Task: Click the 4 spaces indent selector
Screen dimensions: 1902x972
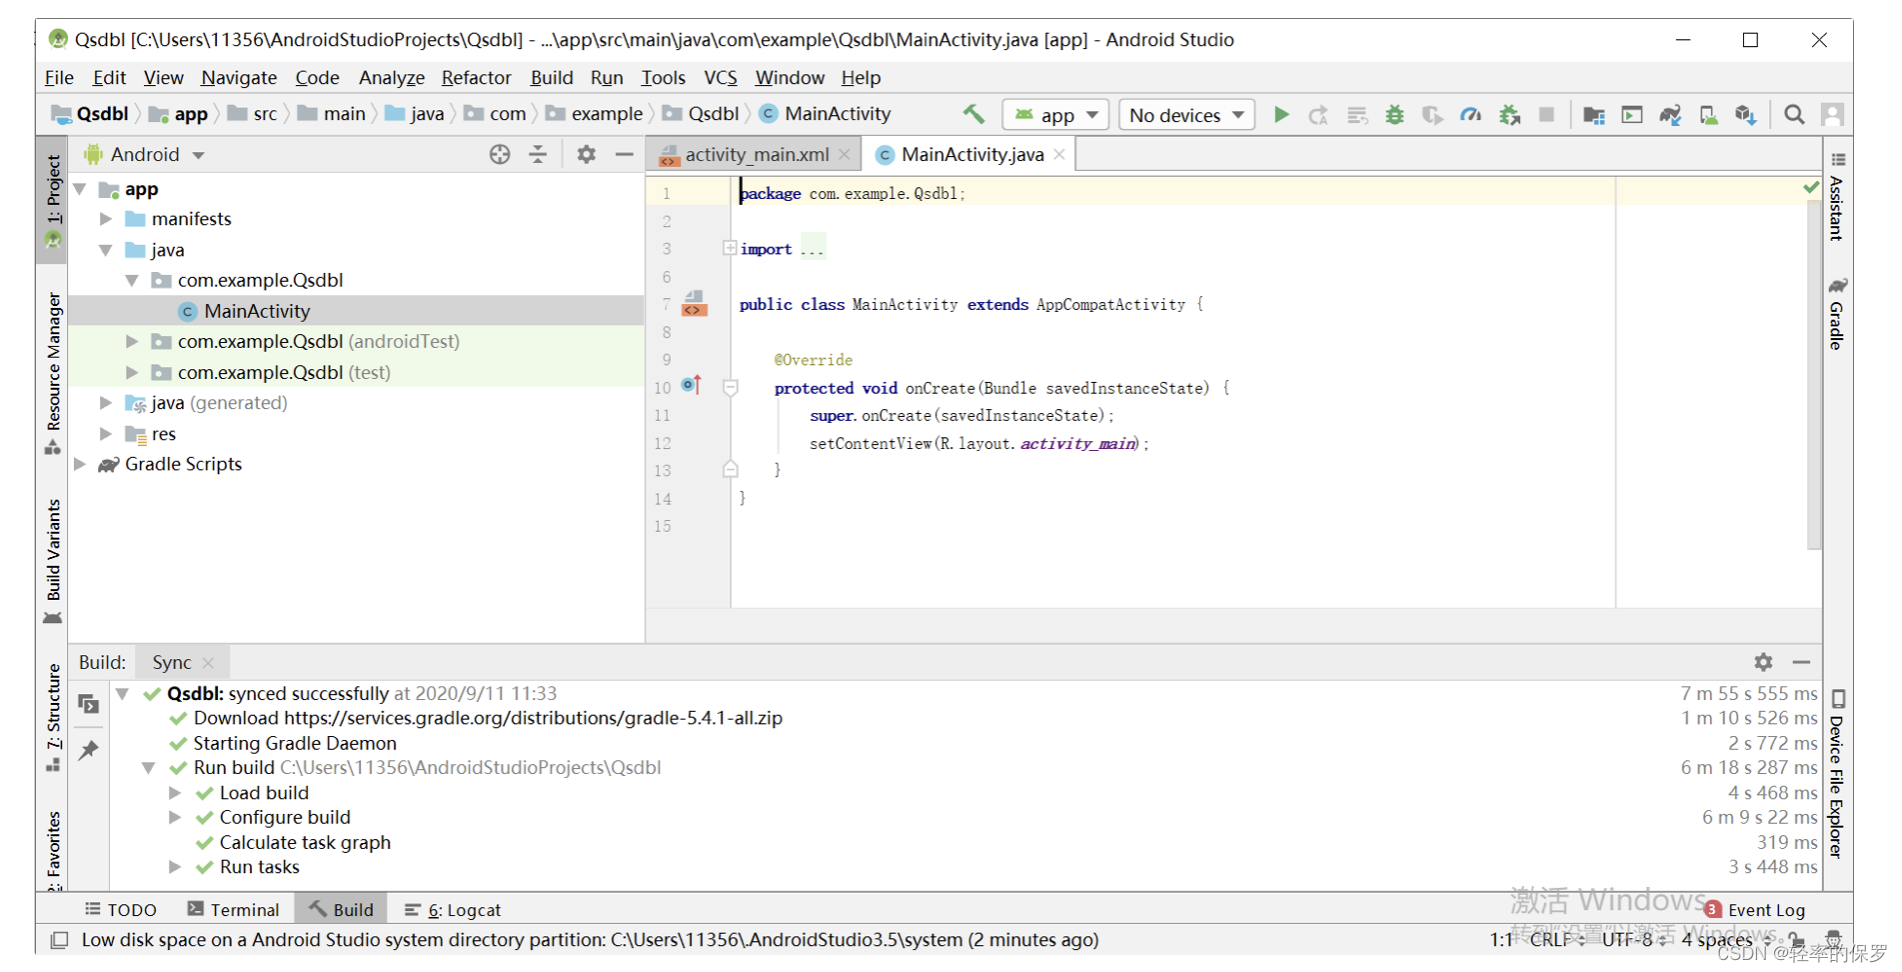Action: (1726, 939)
